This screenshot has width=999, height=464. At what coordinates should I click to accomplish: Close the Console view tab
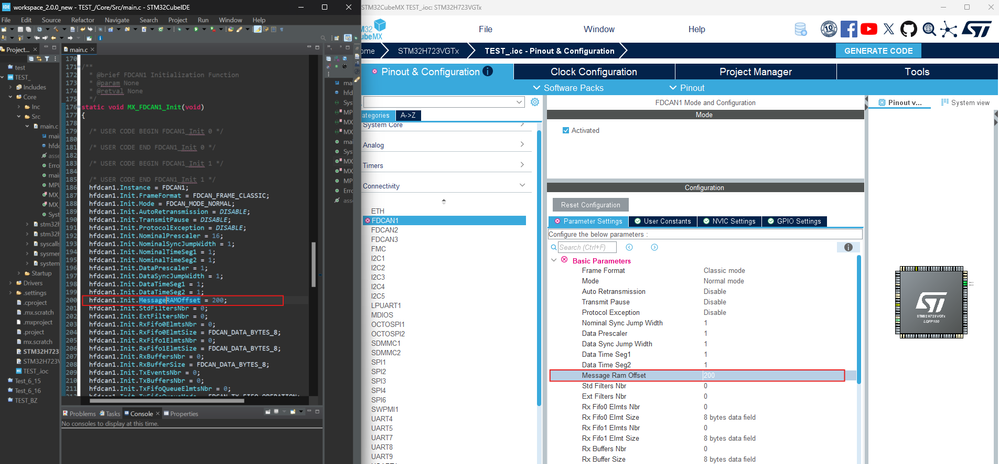(159, 414)
